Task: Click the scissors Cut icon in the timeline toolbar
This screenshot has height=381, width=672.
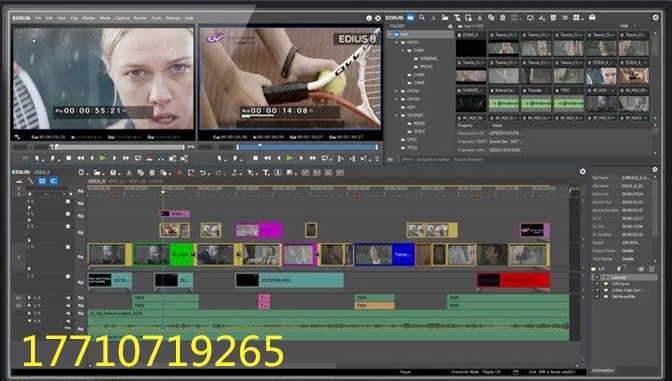Action: (x=129, y=173)
